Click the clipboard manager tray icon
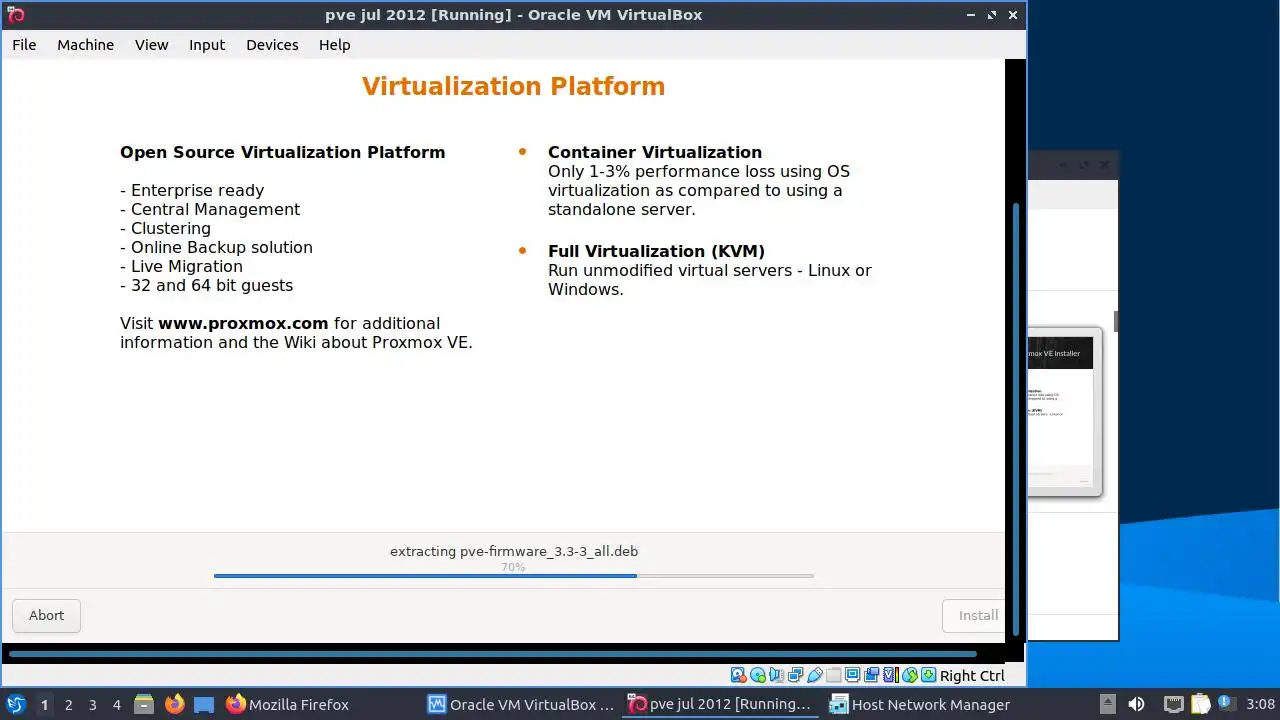 (1200, 704)
